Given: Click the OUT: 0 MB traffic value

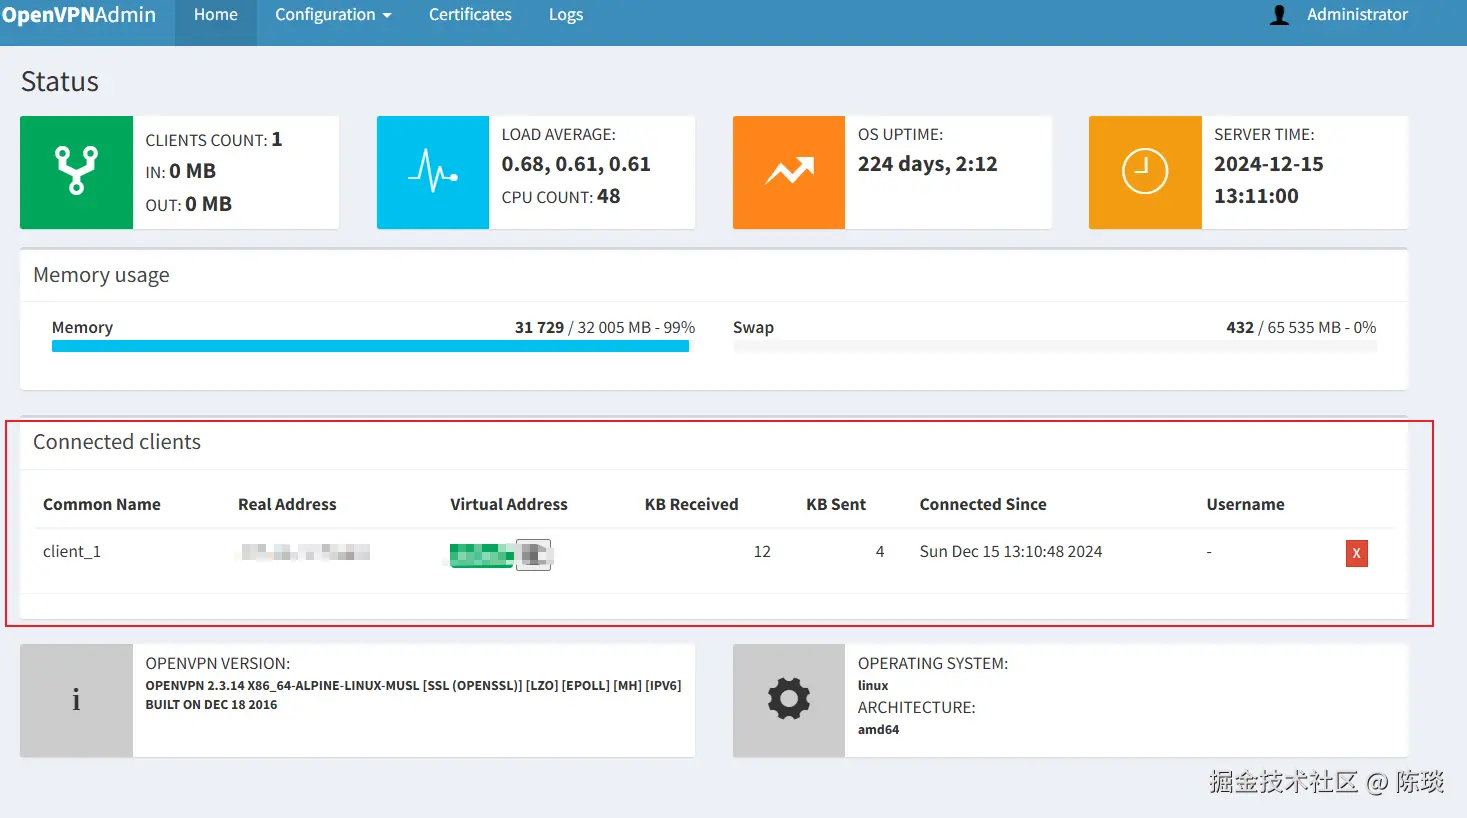Looking at the screenshot, I should pos(189,204).
